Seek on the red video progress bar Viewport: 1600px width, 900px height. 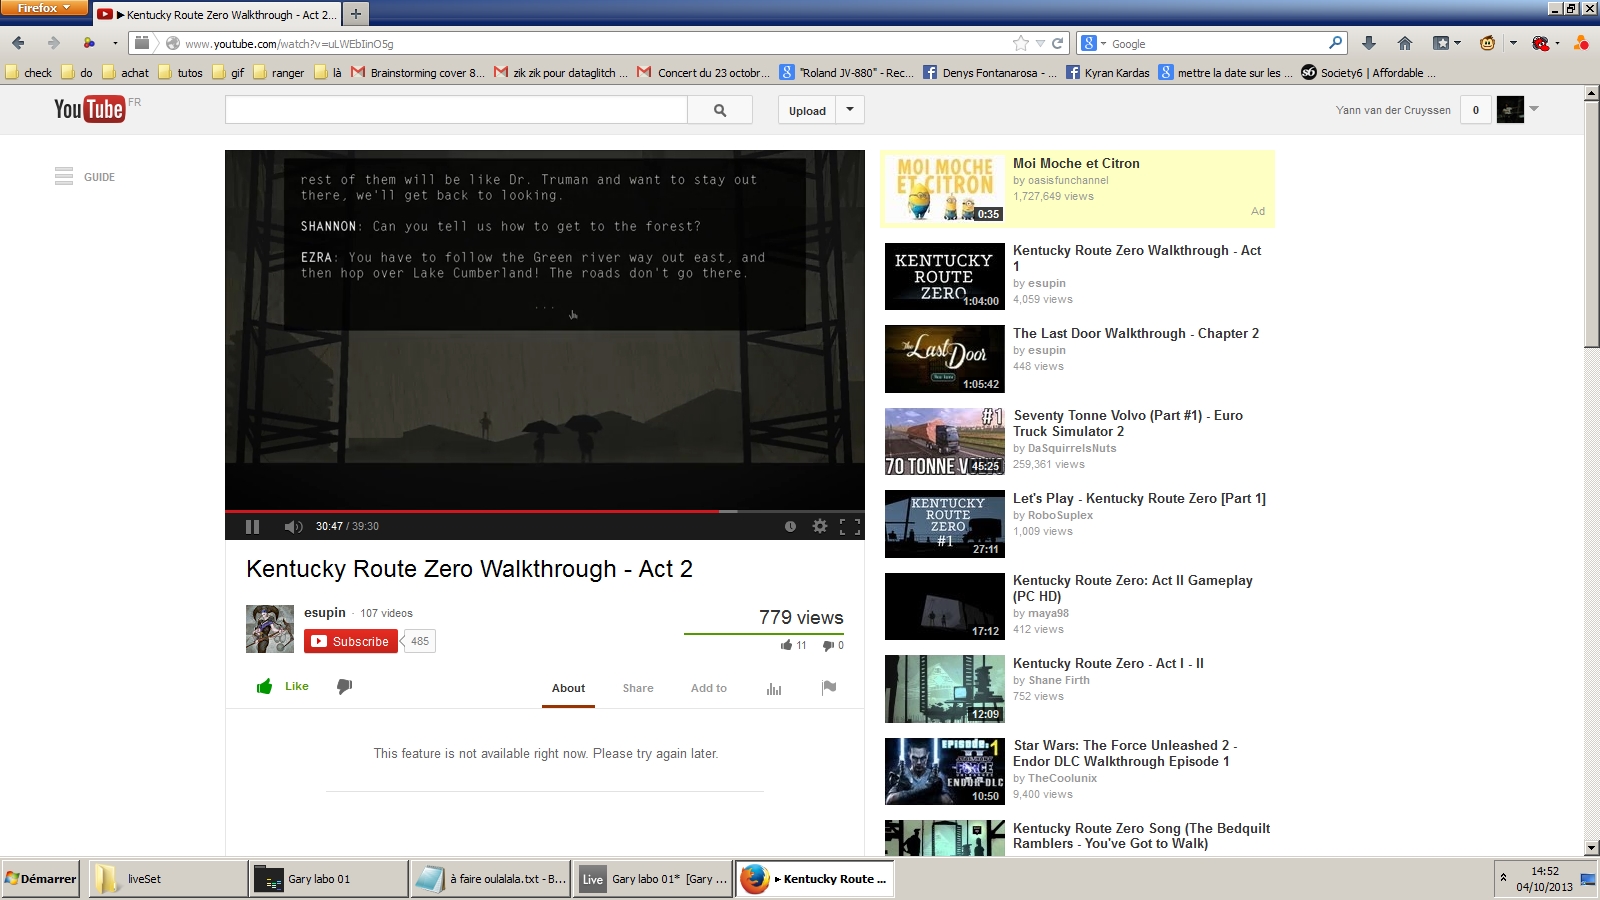tap(500, 510)
